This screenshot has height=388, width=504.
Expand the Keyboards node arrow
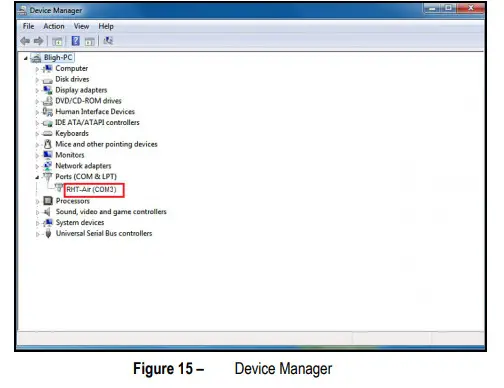click(x=37, y=134)
